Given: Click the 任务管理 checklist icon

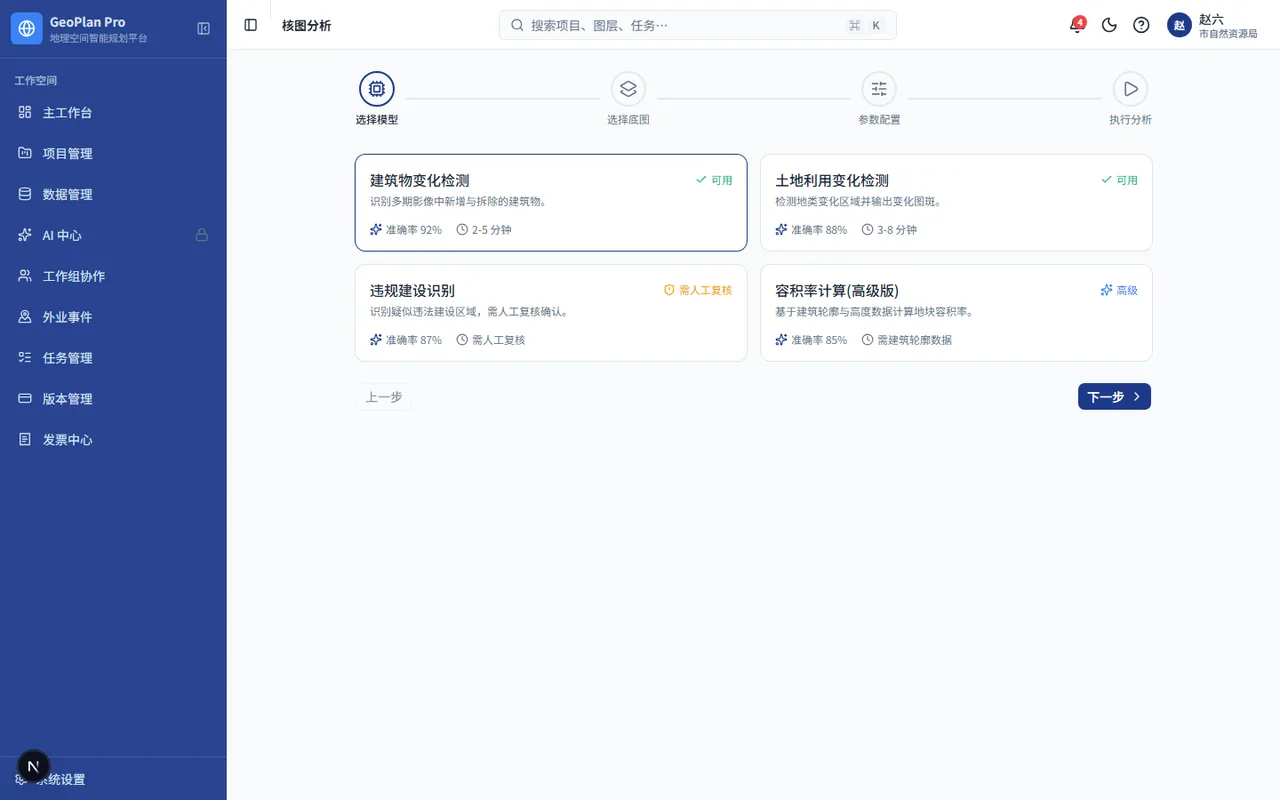Looking at the screenshot, I should [25, 358].
